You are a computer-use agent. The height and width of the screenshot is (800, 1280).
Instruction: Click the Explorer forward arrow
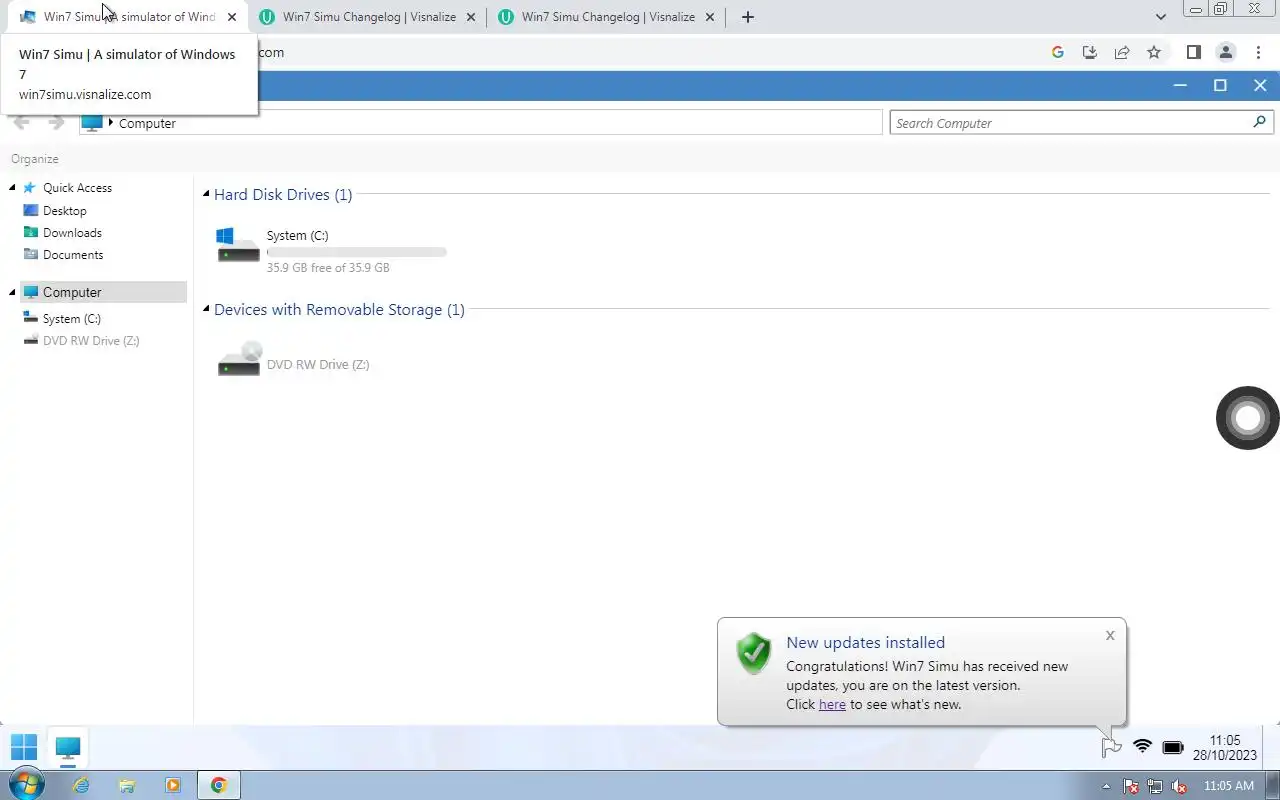[x=57, y=123]
